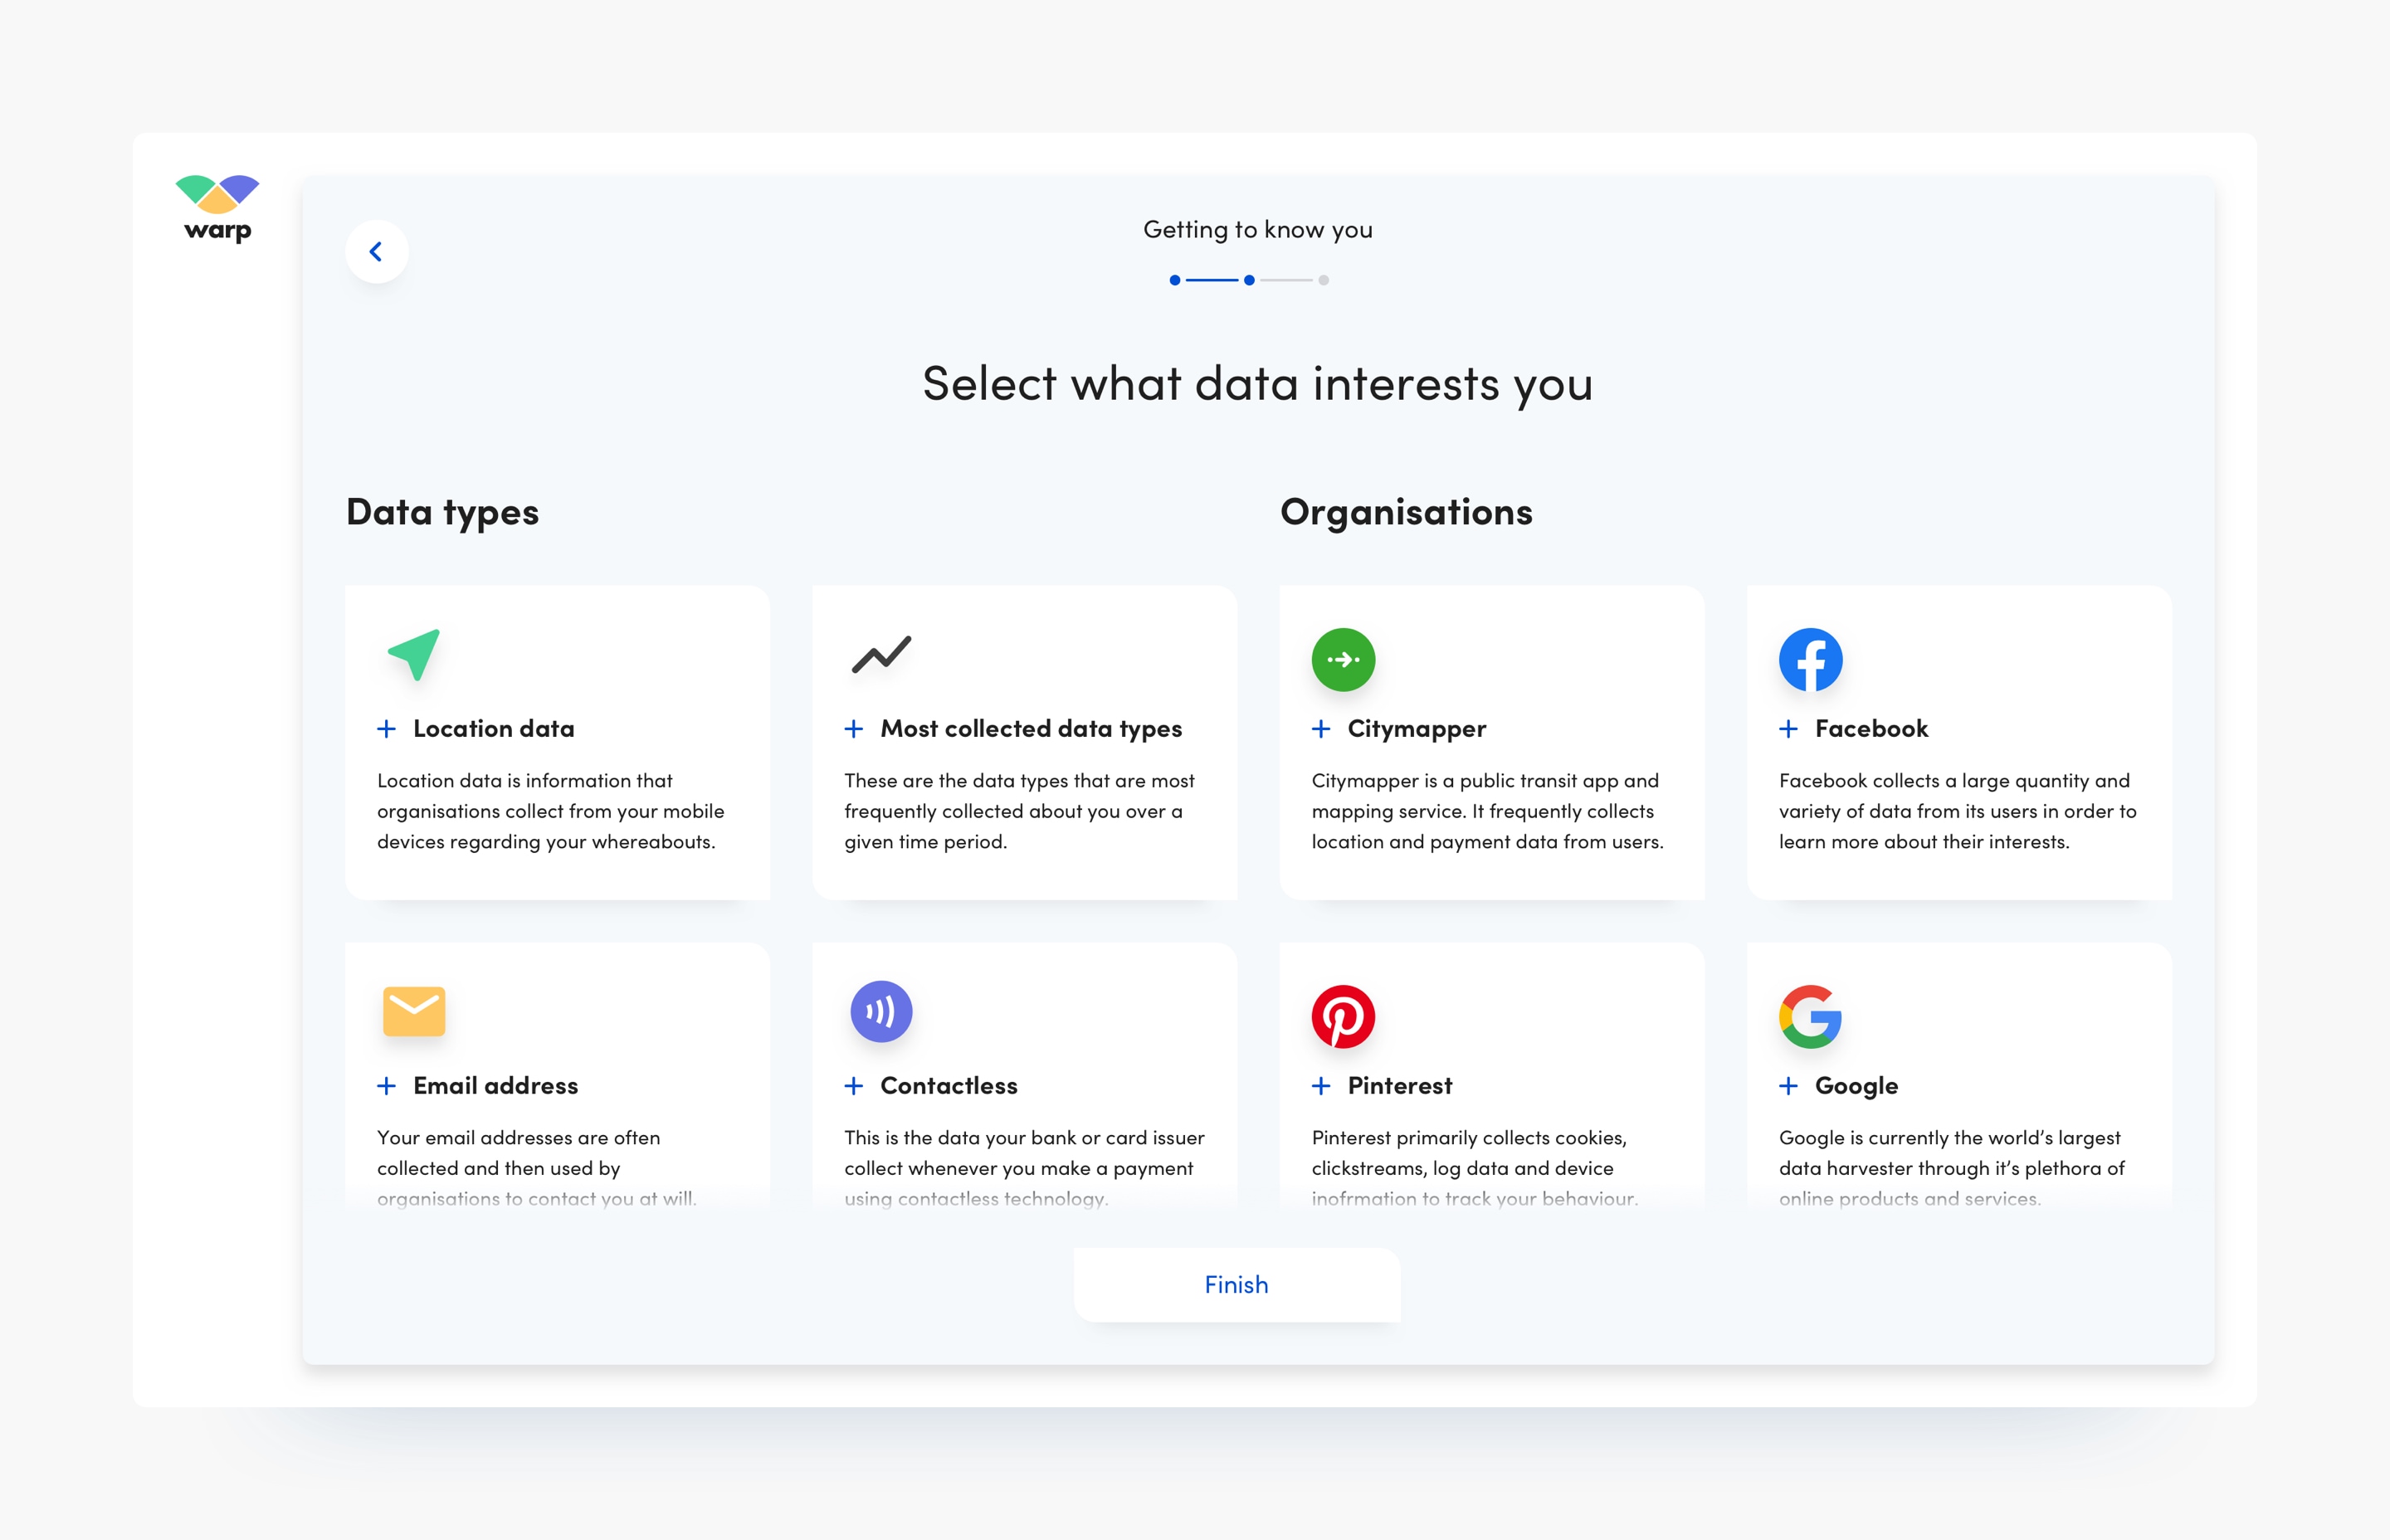Image resolution: width=2390 pixels, height=1540 pixels.
Task: Go back with the chevron arrow button
Action: click(376, 251)
